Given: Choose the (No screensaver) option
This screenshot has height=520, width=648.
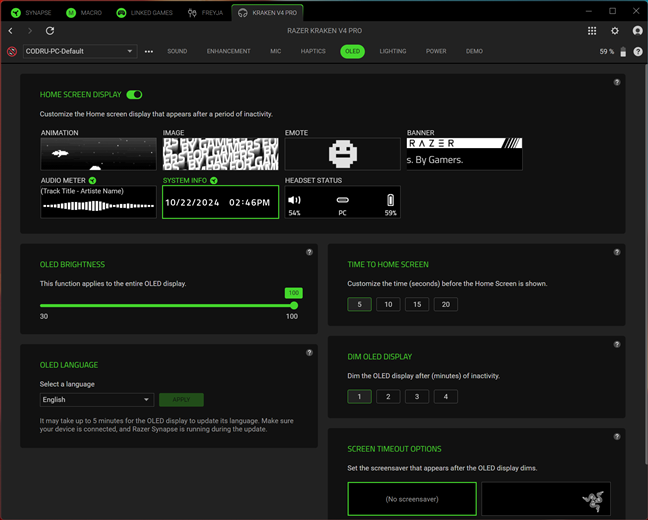Looking at the screenshot, I should 412,499.
